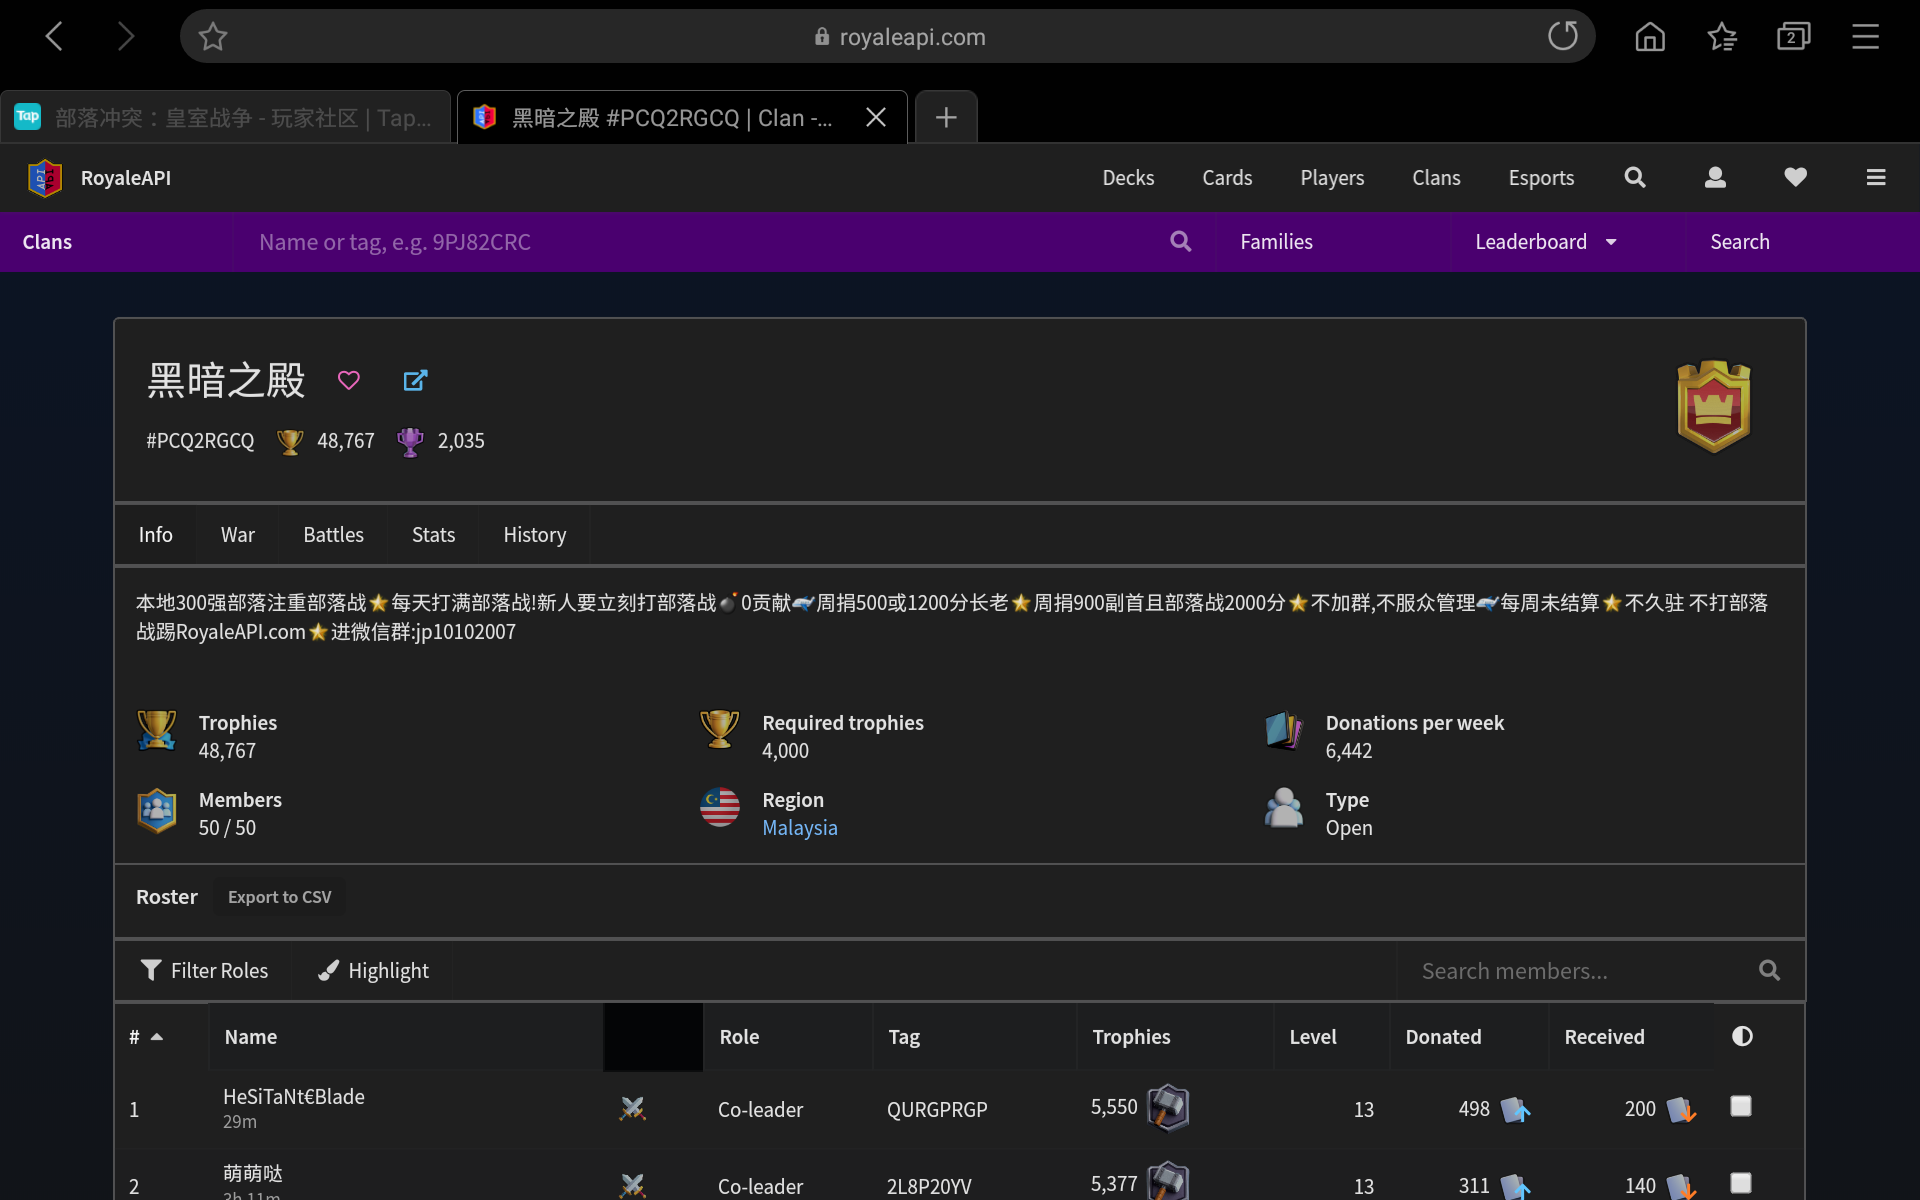Tick checkbox for second roster member

pos(1741,1183)
